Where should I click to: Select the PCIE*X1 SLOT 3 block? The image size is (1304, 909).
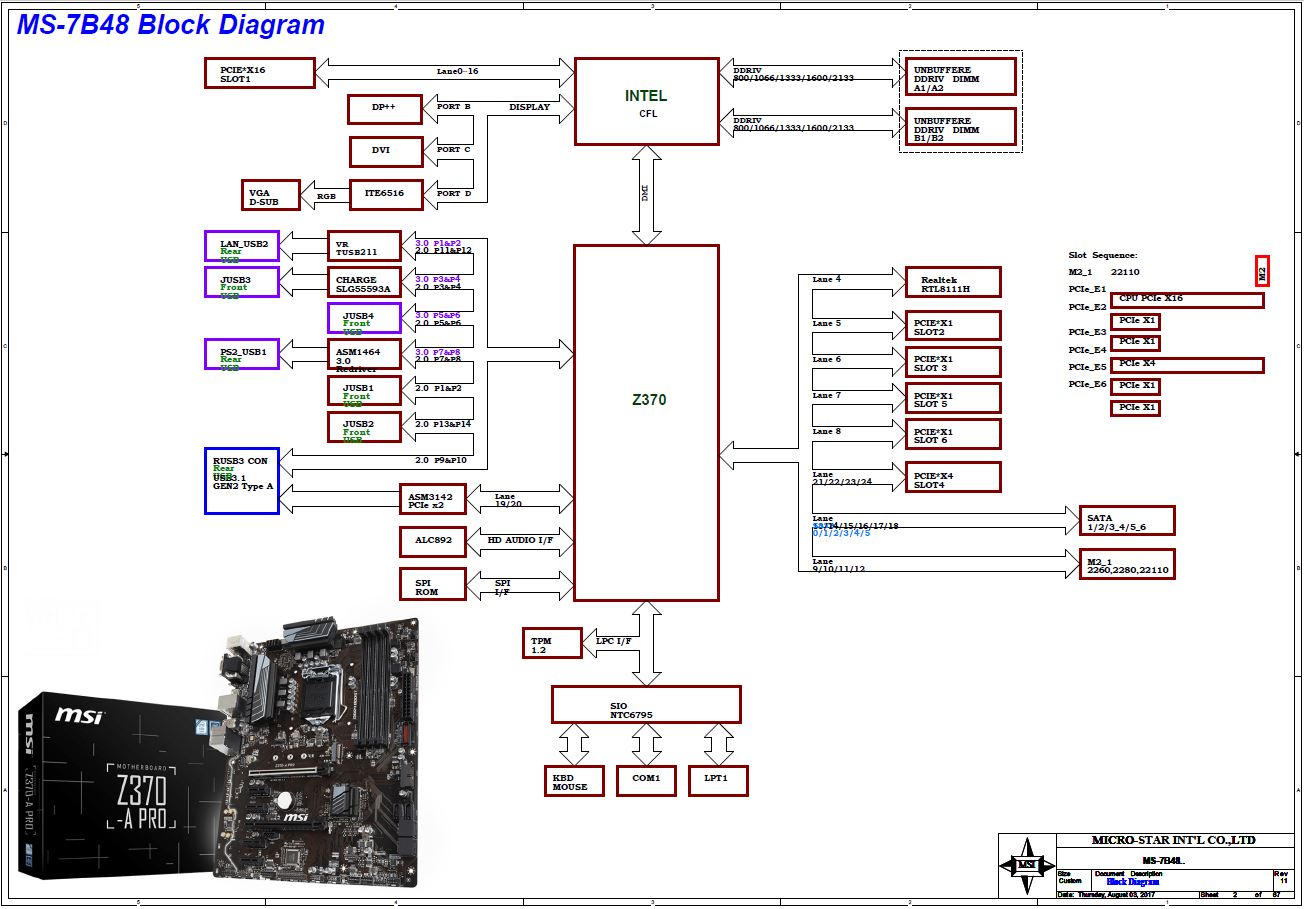pyautogui.click(x=953, y=362)
